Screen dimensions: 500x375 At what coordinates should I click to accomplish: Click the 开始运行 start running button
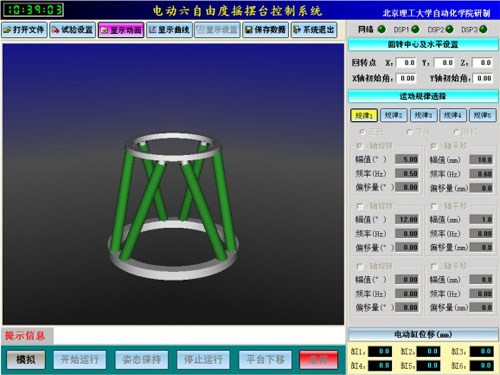click(80, 360)
